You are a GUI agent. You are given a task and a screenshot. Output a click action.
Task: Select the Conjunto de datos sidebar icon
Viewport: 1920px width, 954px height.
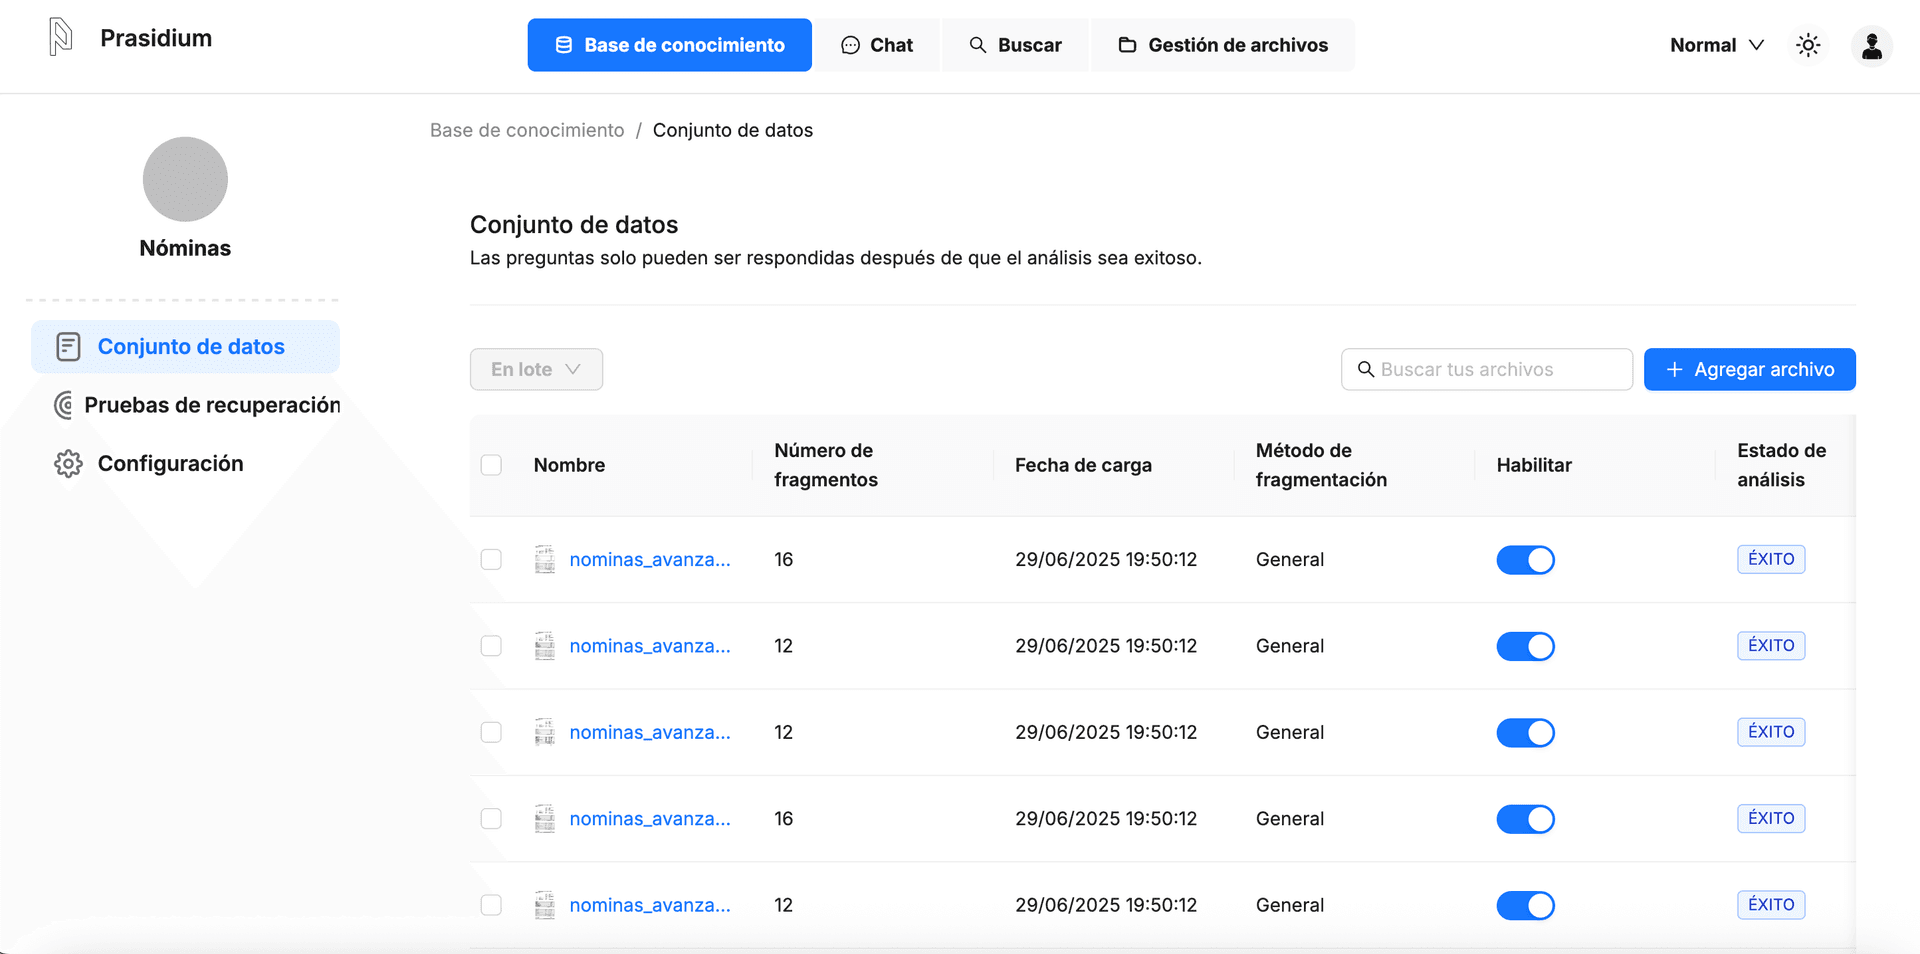pyautogui.click(x=67, y=346)
